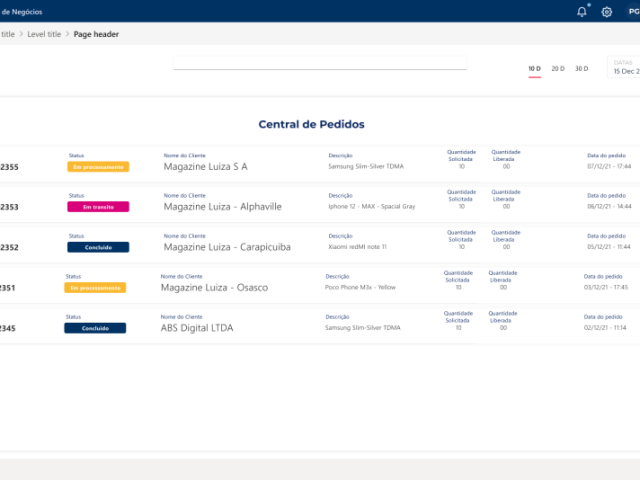Click Em processamento status for Magazine Luiza S A
640x480 pixels.
click(x=98, y=167)
